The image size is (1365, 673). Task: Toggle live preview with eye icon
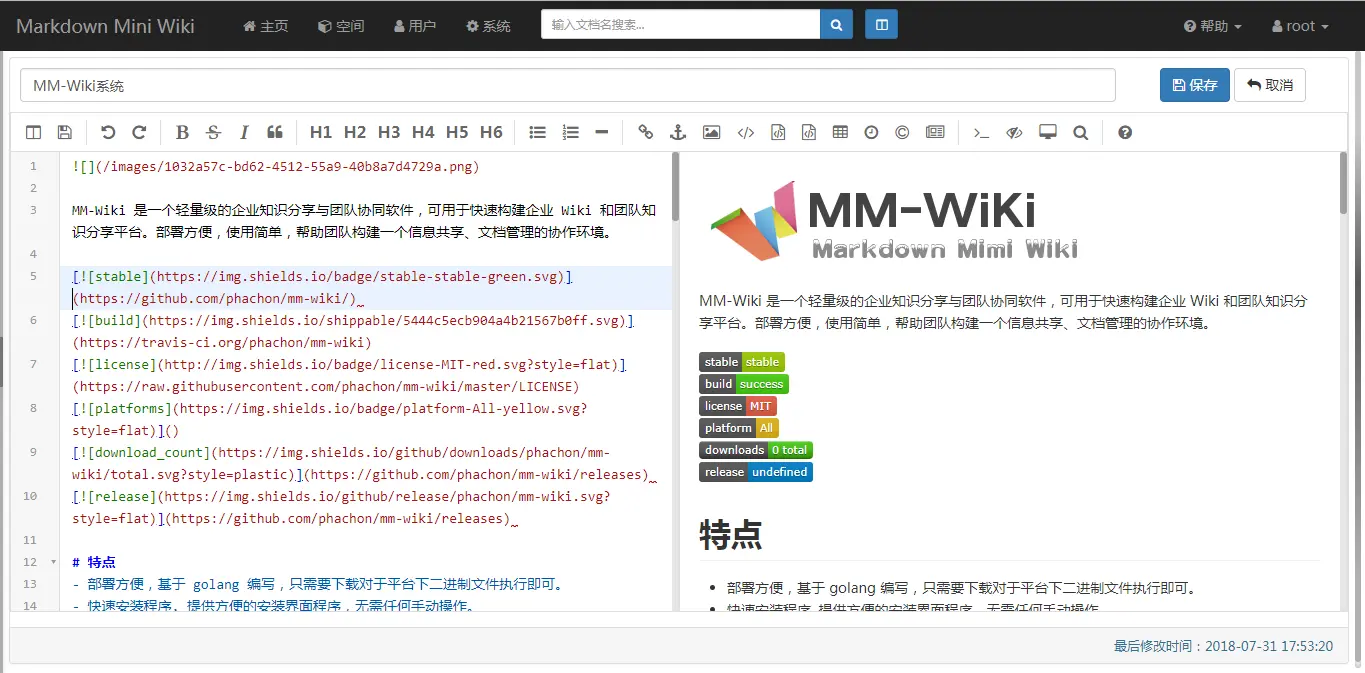(1014, 132)
